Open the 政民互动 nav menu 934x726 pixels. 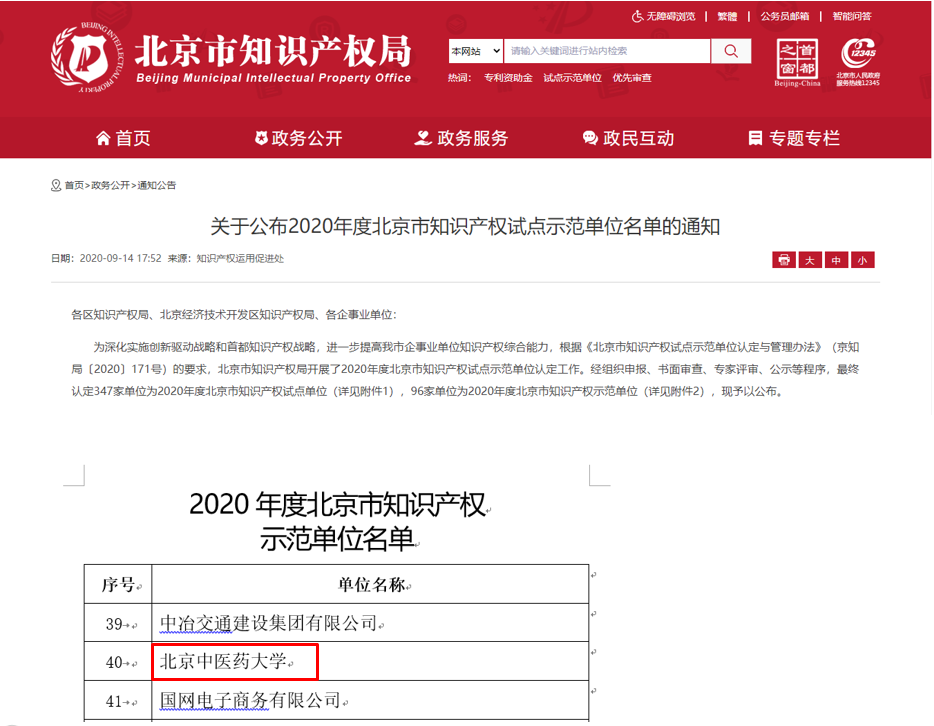(x=628, y=138)
